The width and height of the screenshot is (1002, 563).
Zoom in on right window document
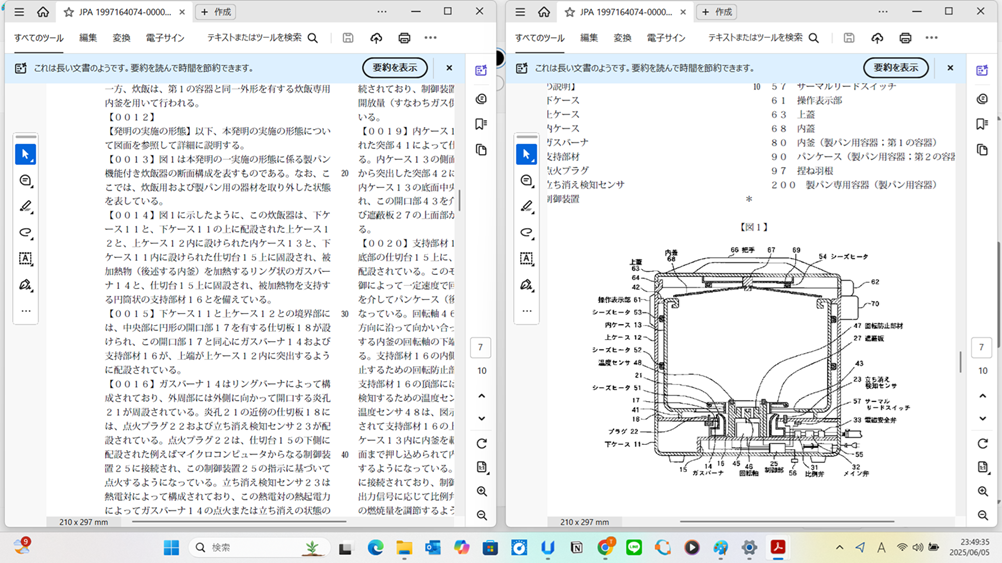(x=983, y=491)
